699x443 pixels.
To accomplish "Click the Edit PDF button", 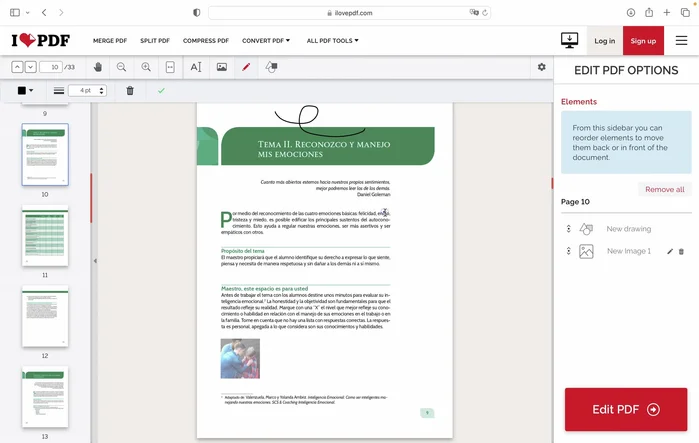I will coord(625,409).
